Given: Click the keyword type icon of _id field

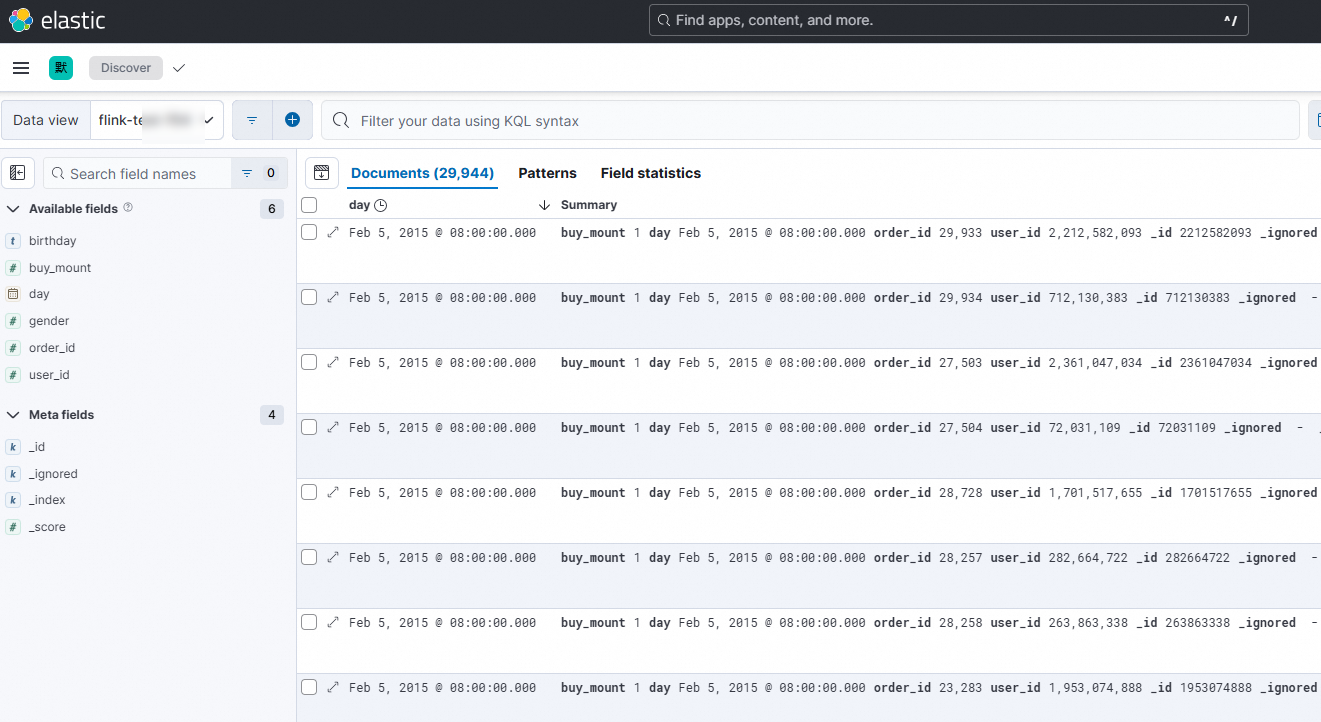Looking at the screenshot, I should pyautogui.click(x=13, y=447).
